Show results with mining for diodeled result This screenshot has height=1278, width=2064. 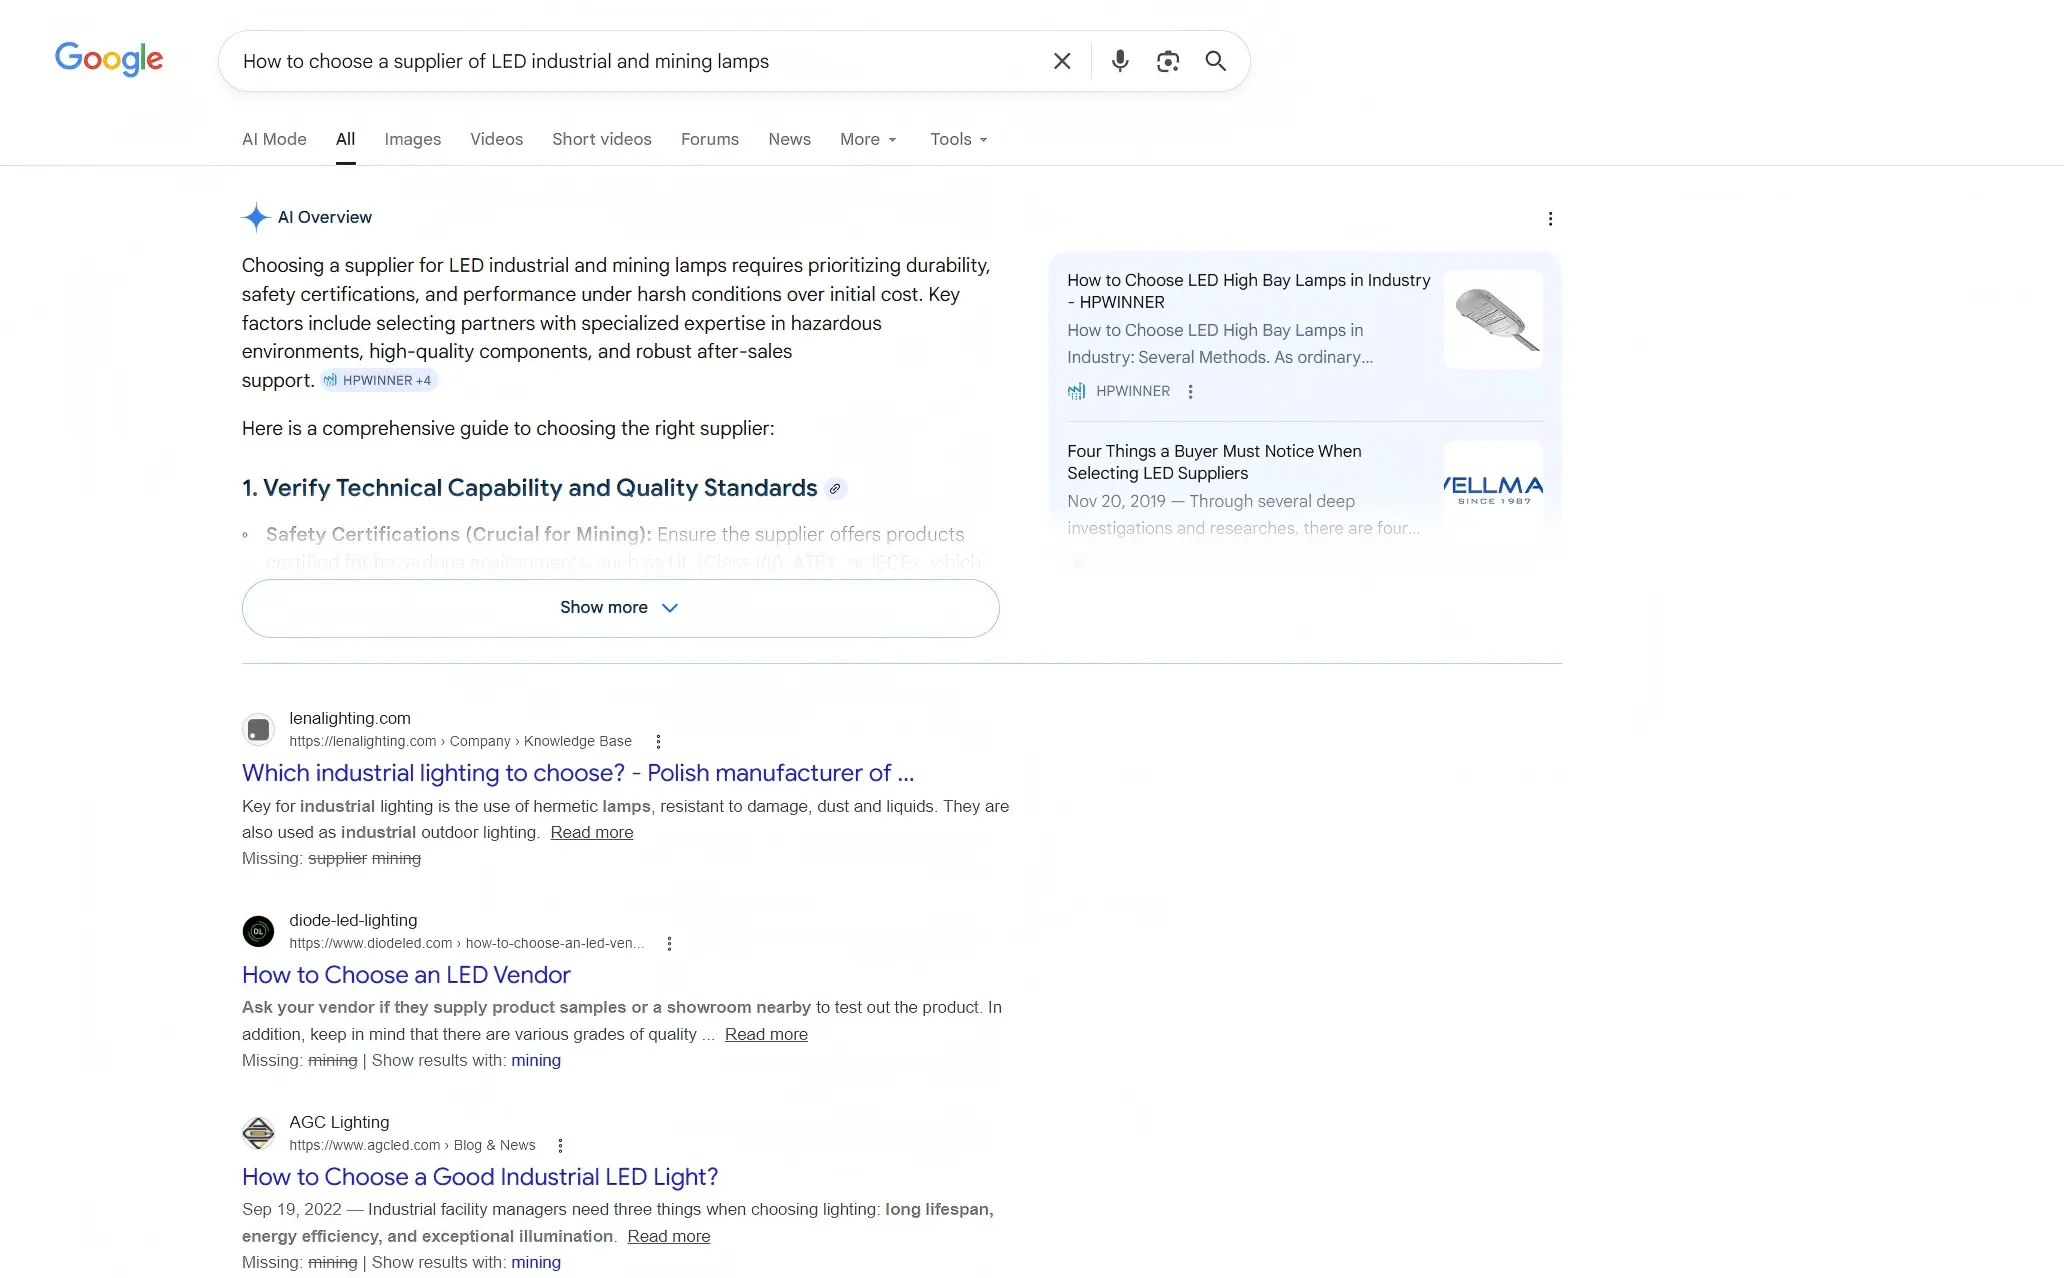tap(536, 1061)
